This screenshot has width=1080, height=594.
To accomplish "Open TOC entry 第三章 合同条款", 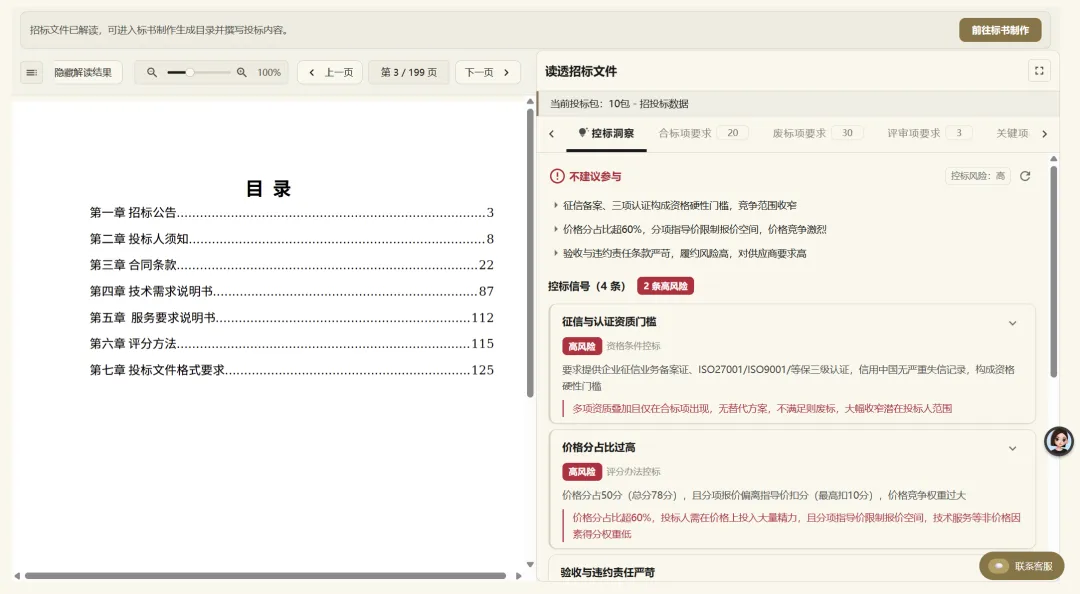I will (x=291, y=265).
